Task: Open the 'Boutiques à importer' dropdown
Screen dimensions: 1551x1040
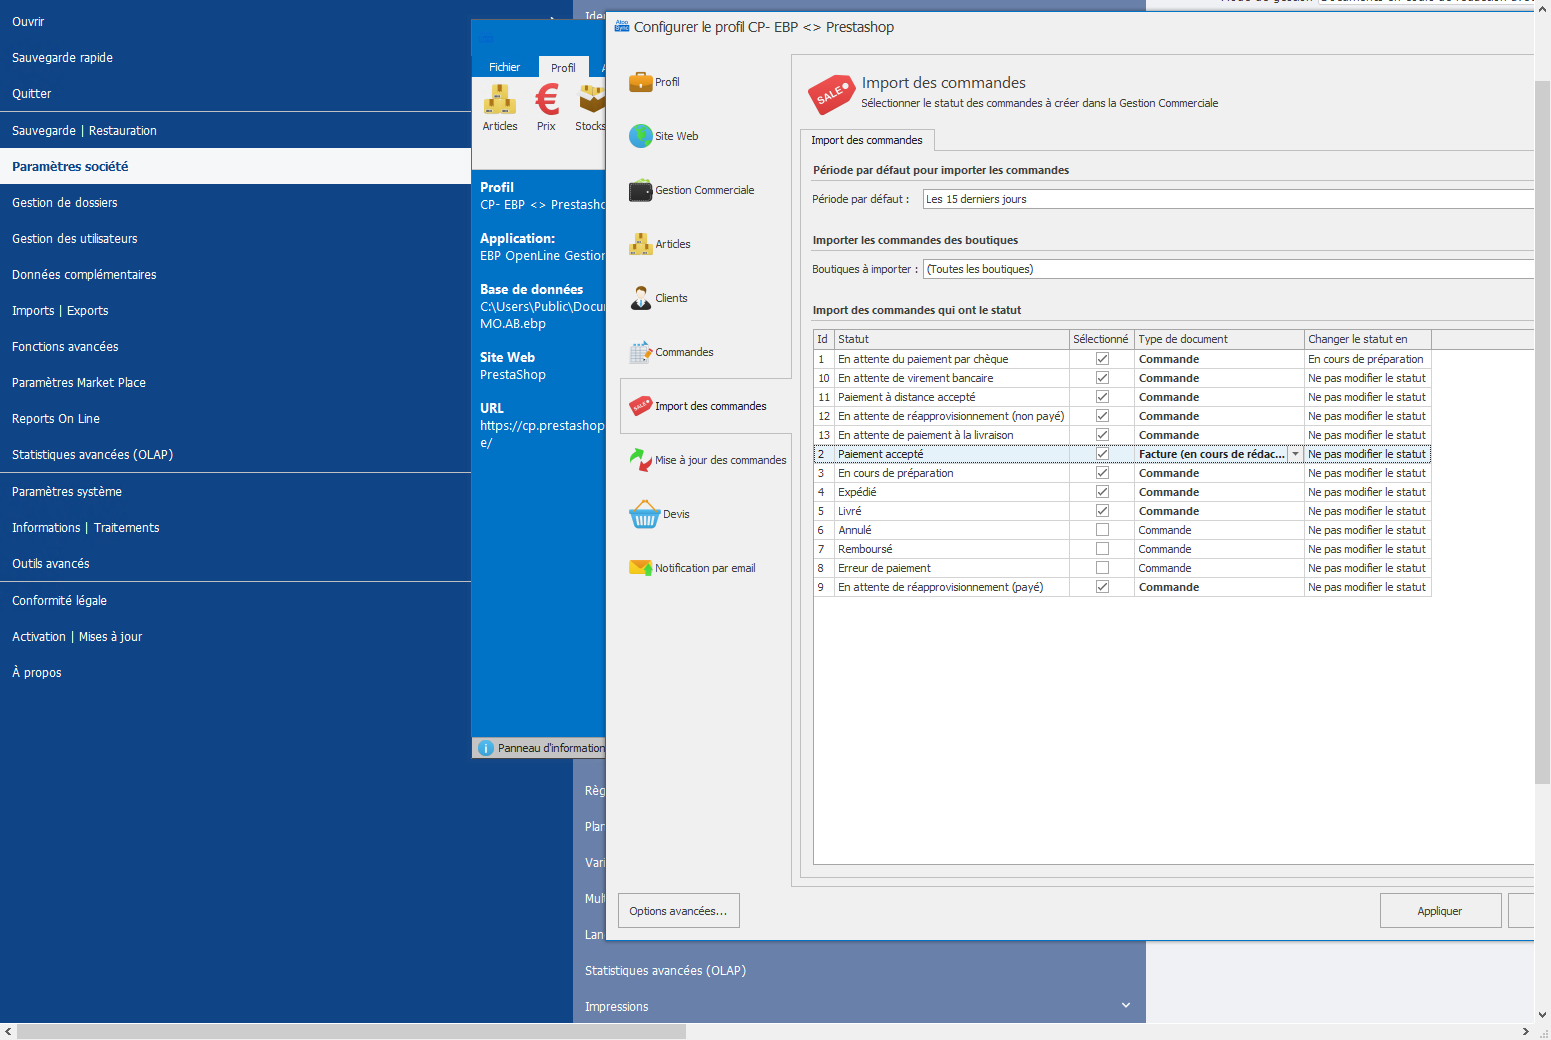Action: (x=1228, y=269)
